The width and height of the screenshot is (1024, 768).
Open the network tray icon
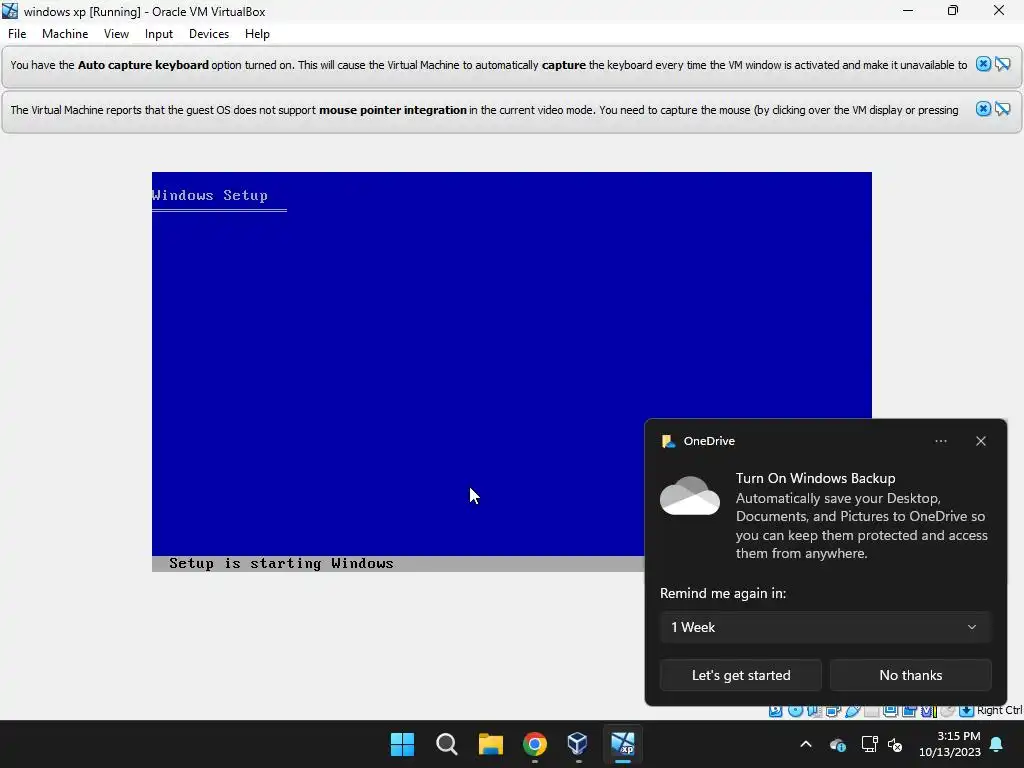pos(869,744)
